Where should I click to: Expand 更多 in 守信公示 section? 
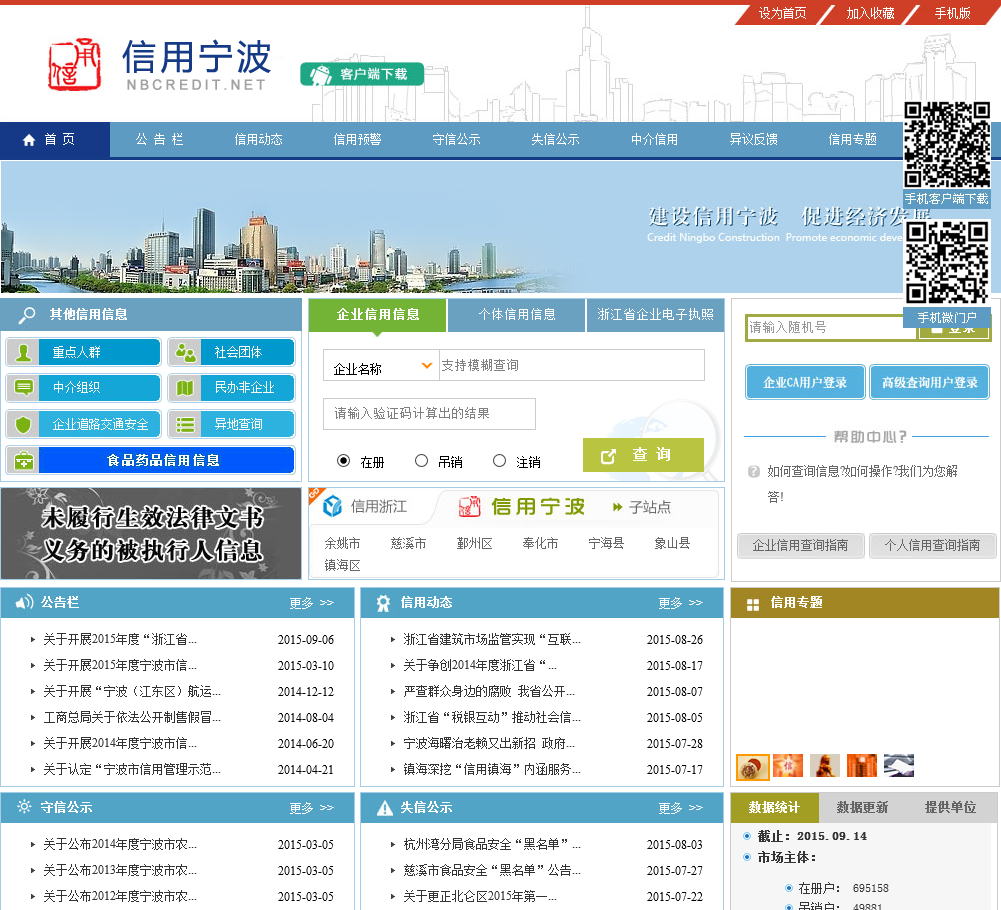[x=312, y=808]
